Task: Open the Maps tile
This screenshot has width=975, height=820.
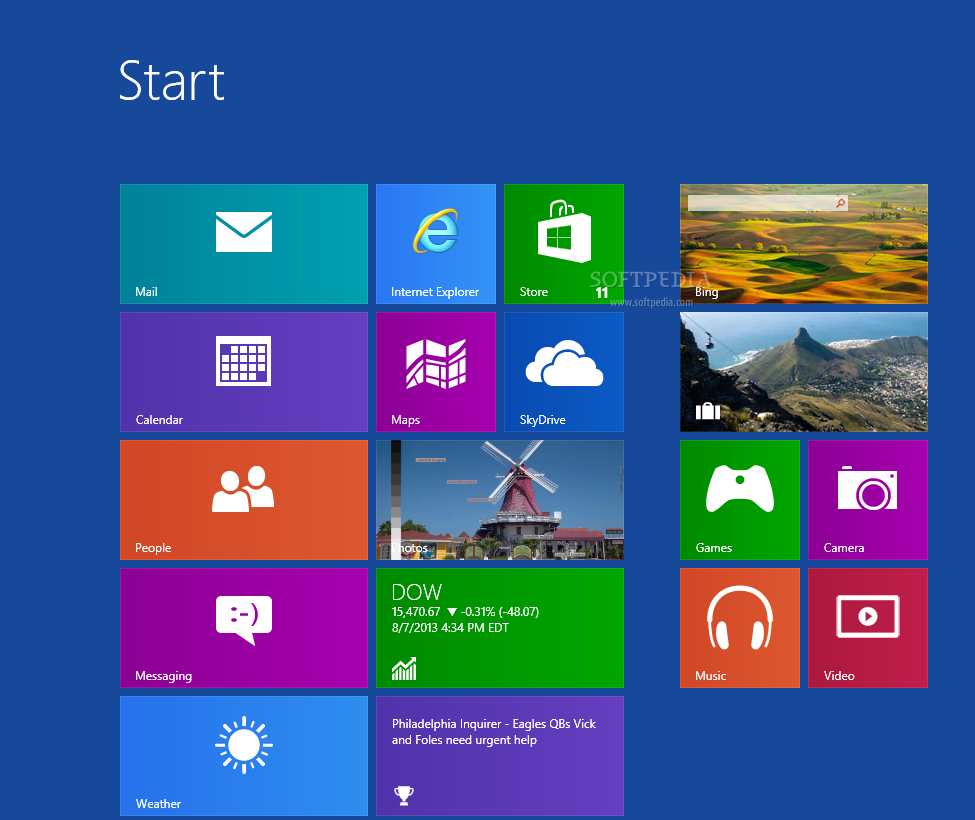Action: click(436, 372)
